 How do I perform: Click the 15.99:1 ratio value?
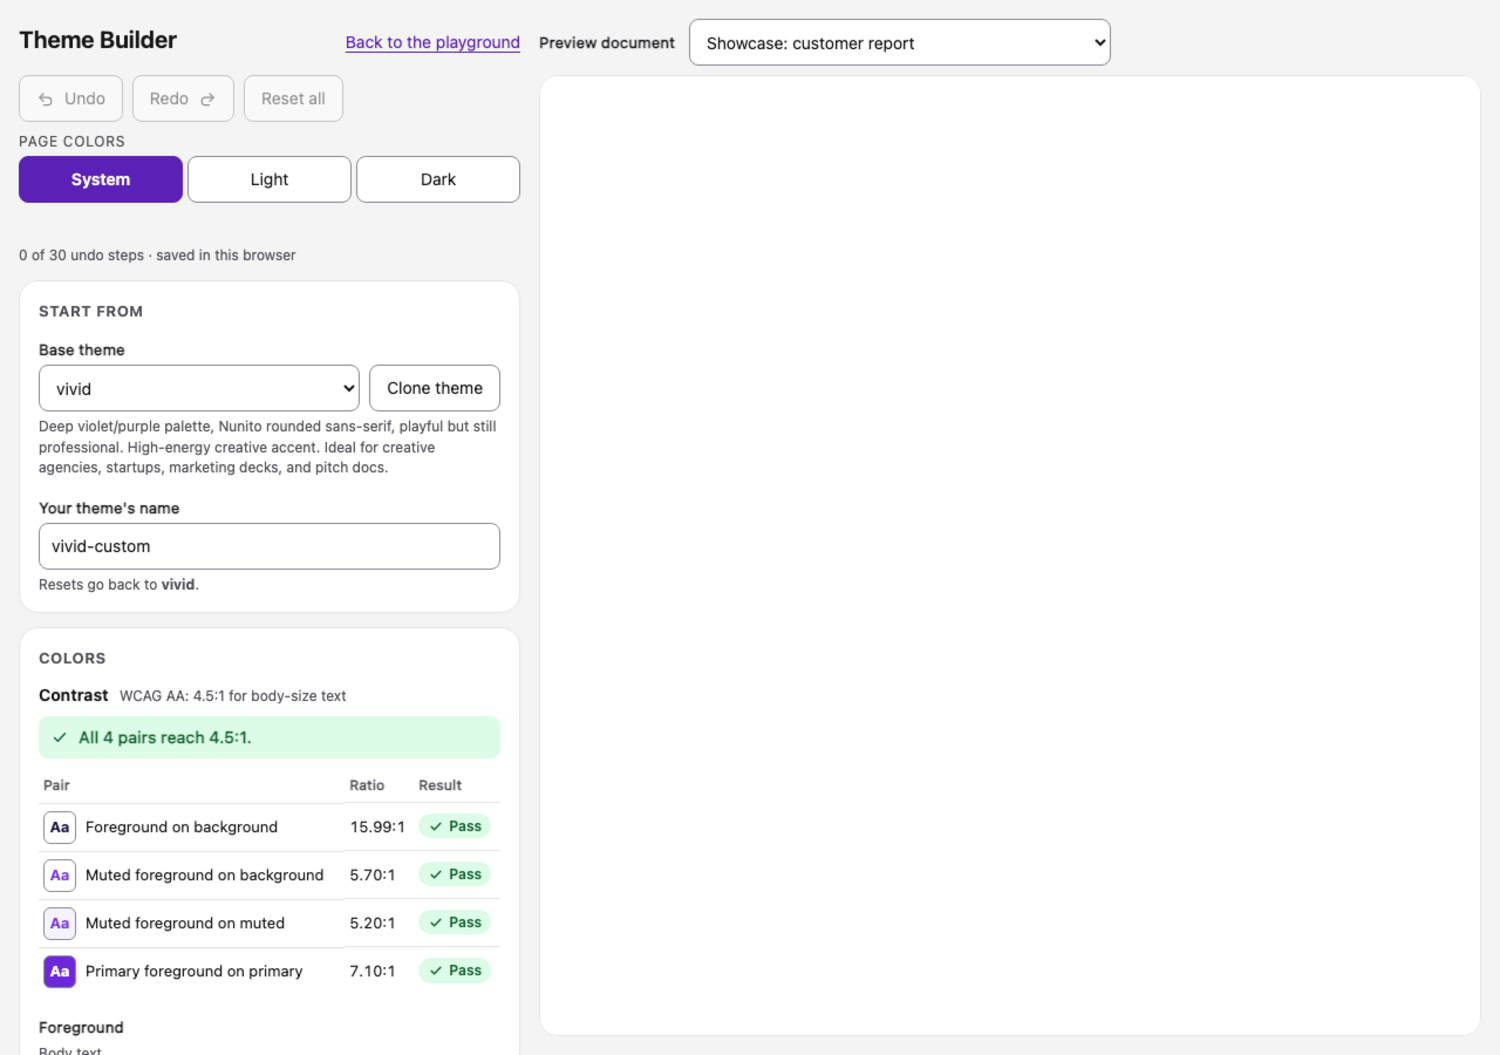[377, 827]
